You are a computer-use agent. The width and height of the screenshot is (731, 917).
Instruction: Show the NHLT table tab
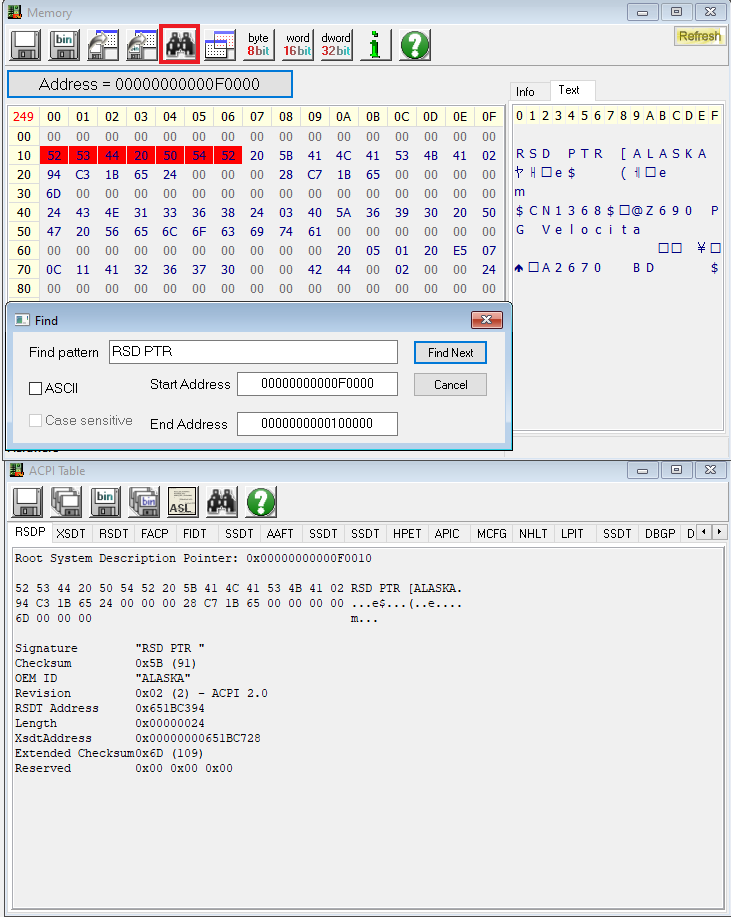click(533, 533)
